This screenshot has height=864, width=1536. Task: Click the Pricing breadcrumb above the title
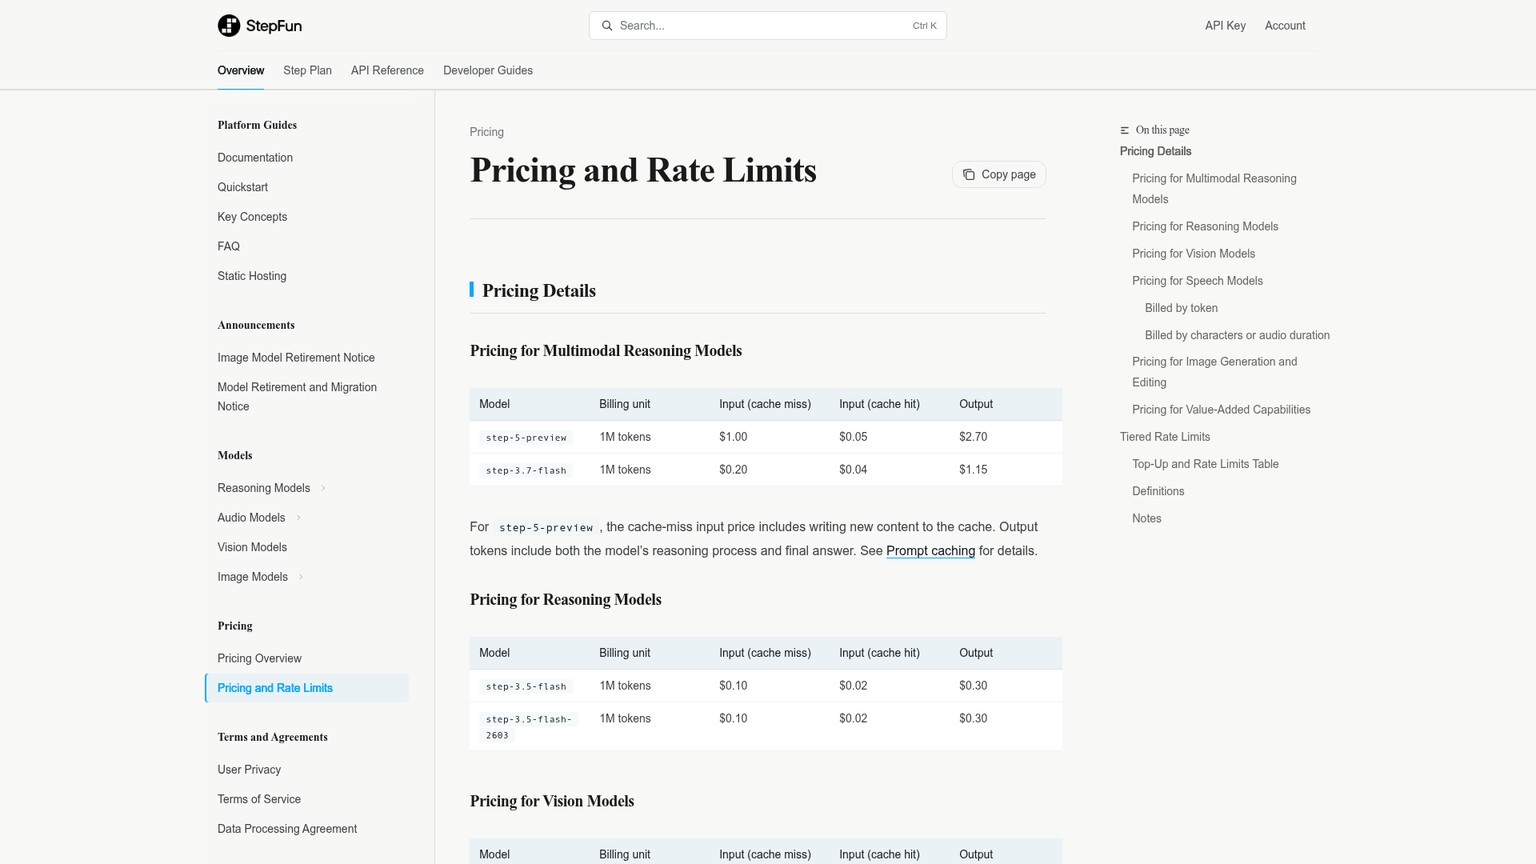click(487, 132)
